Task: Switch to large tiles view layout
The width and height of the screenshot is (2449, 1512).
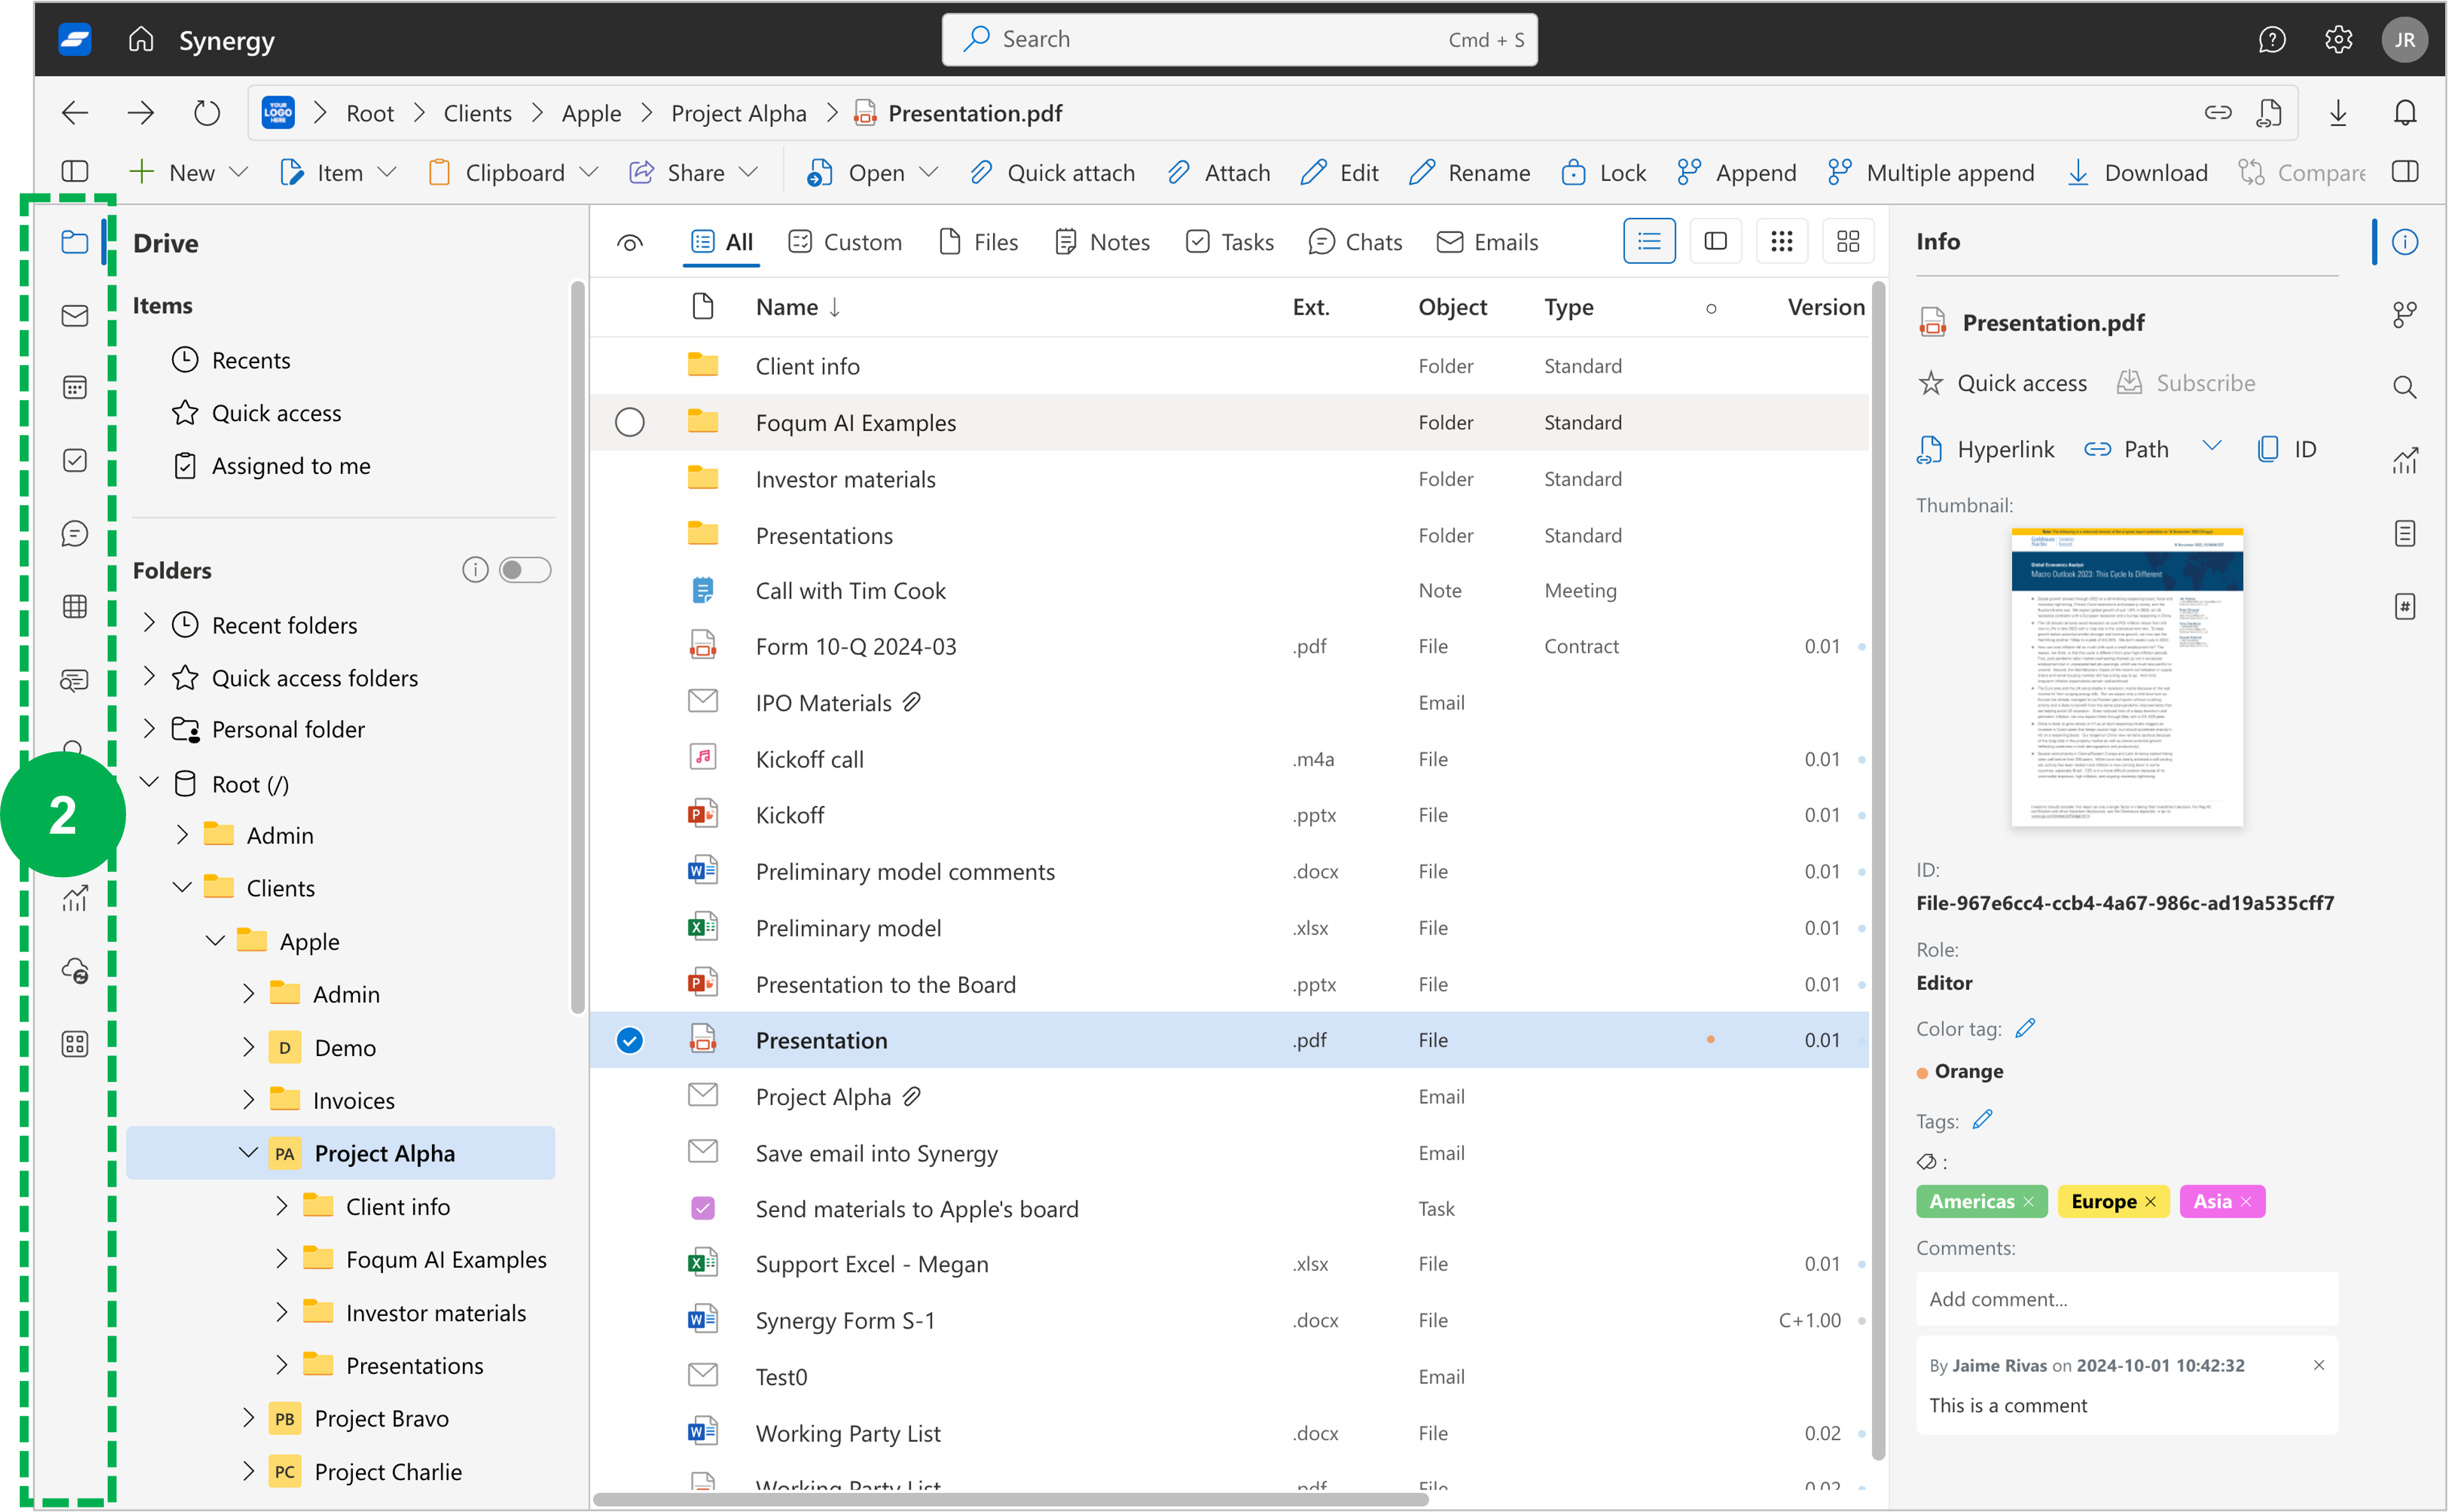Action: point(1847,242)
